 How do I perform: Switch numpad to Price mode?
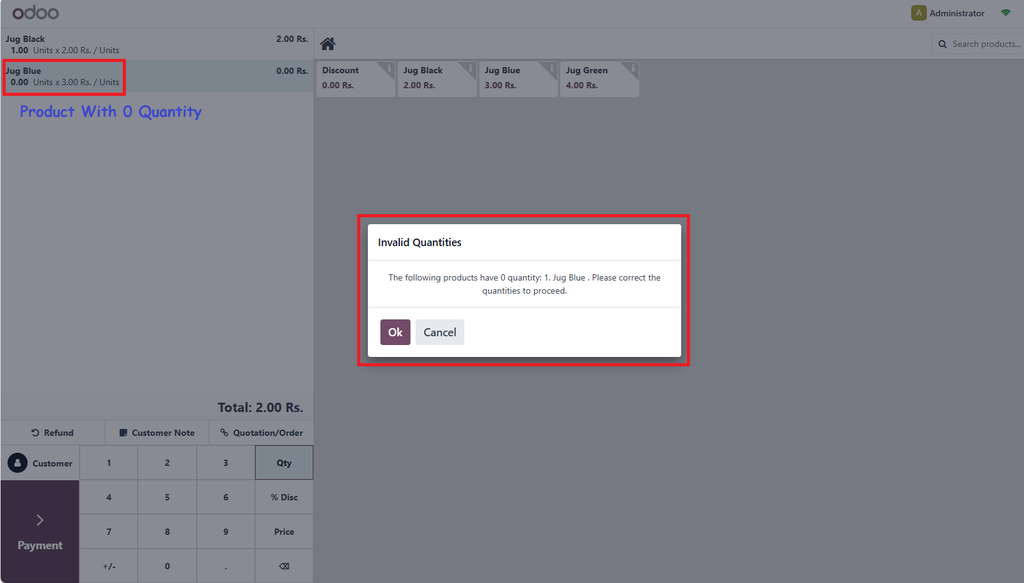[x=284, y=531]
